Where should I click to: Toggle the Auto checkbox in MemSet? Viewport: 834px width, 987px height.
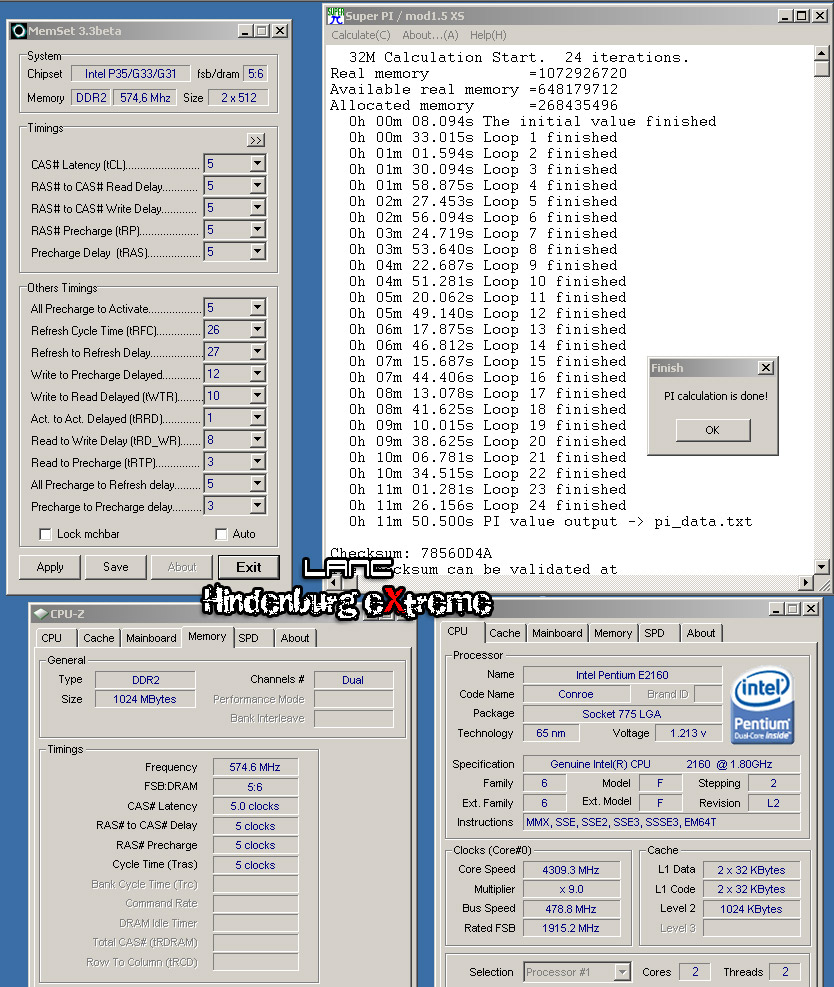click(221, 534)
